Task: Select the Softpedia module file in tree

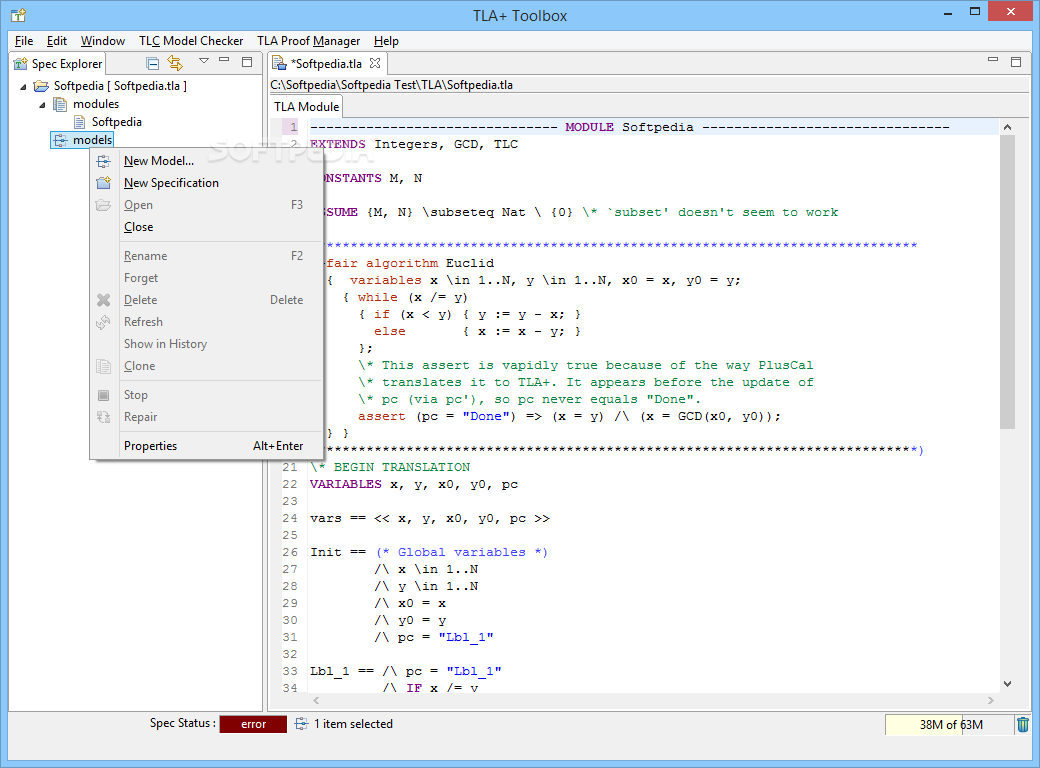Action: [117, 122]
